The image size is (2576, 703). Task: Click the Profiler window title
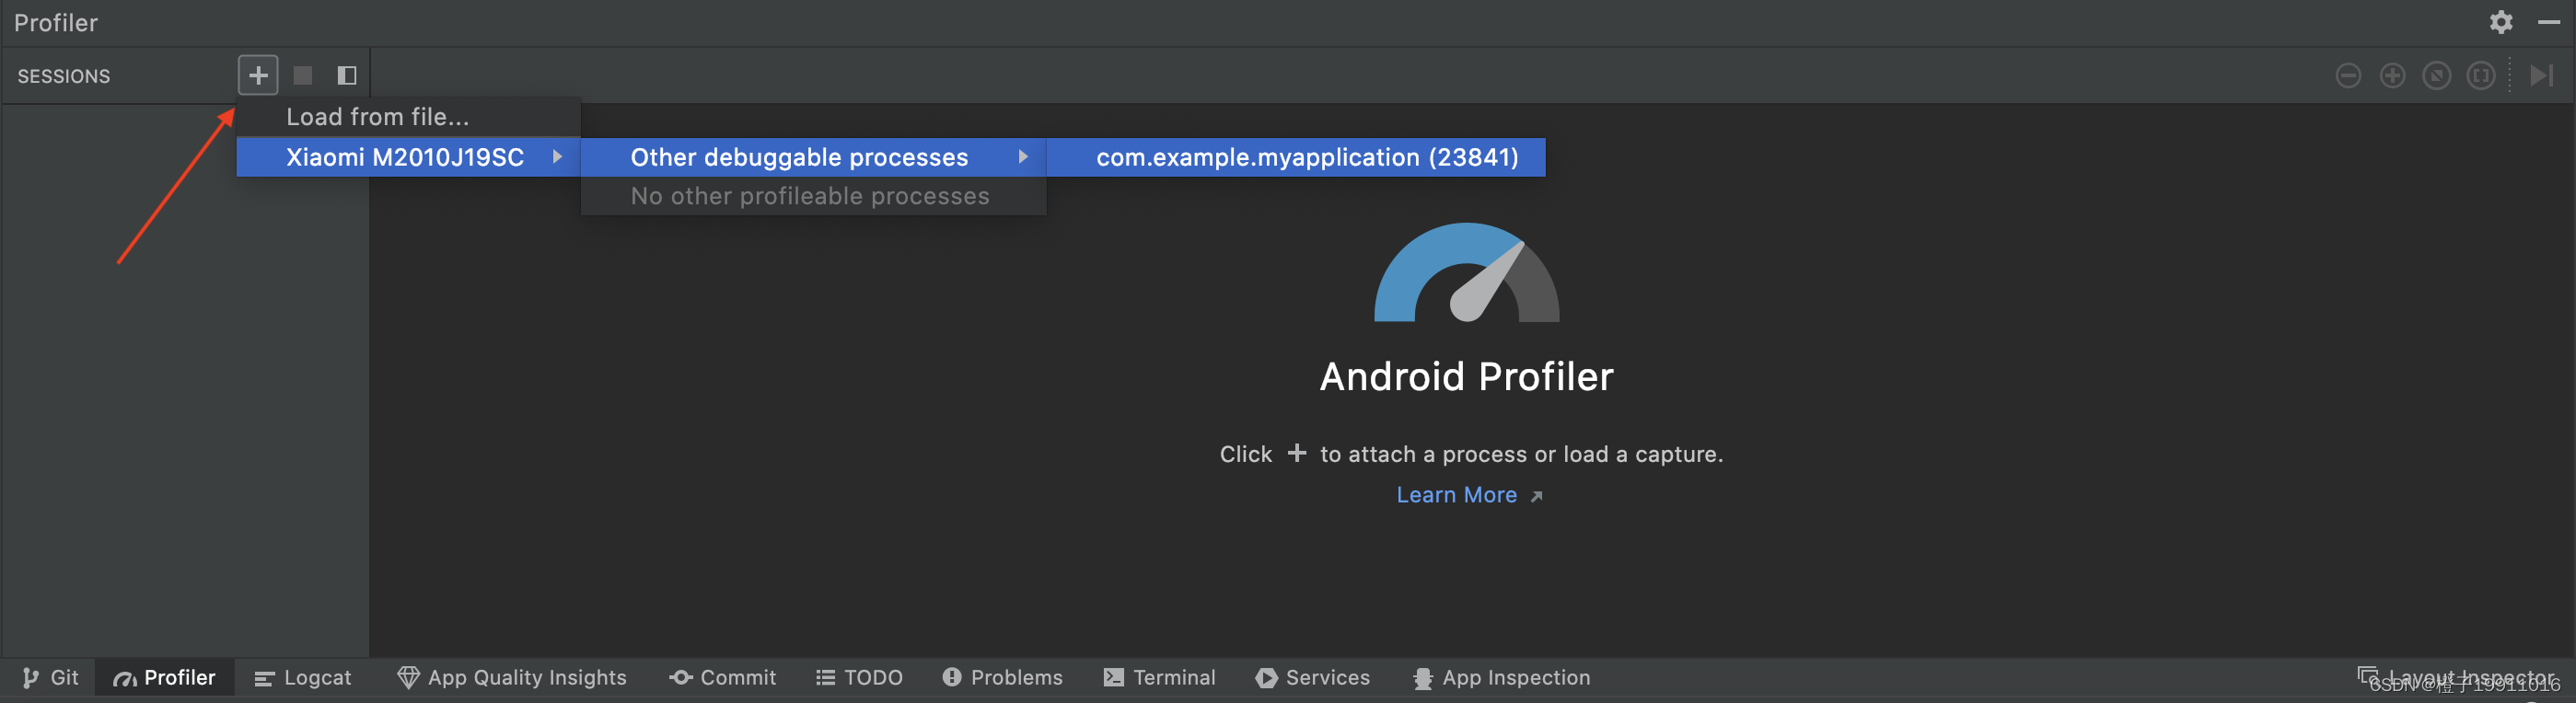[56, 22]
